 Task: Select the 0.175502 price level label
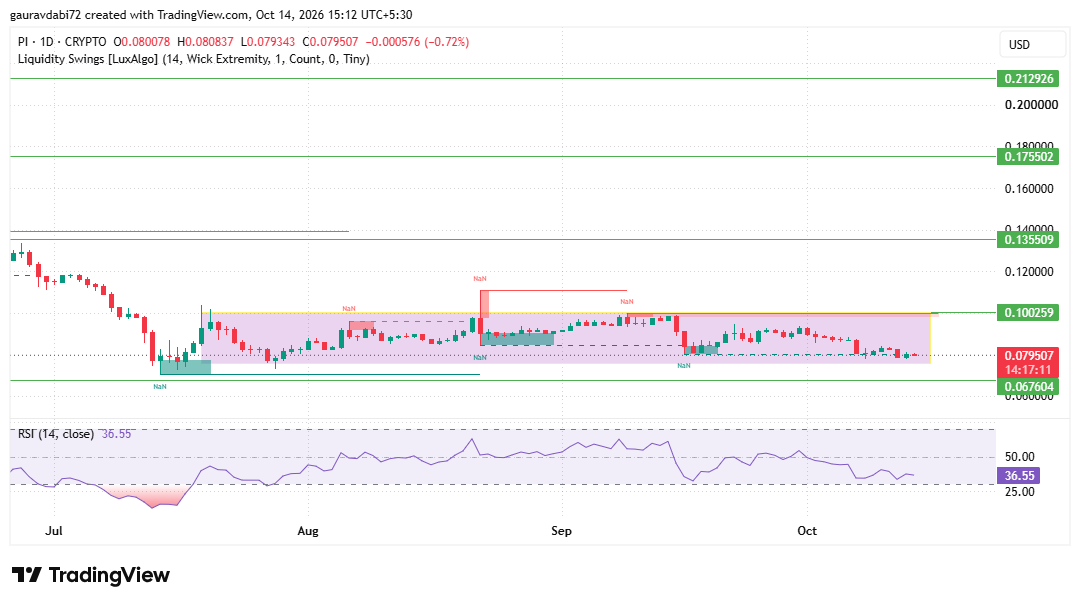tap(1028, 156)
